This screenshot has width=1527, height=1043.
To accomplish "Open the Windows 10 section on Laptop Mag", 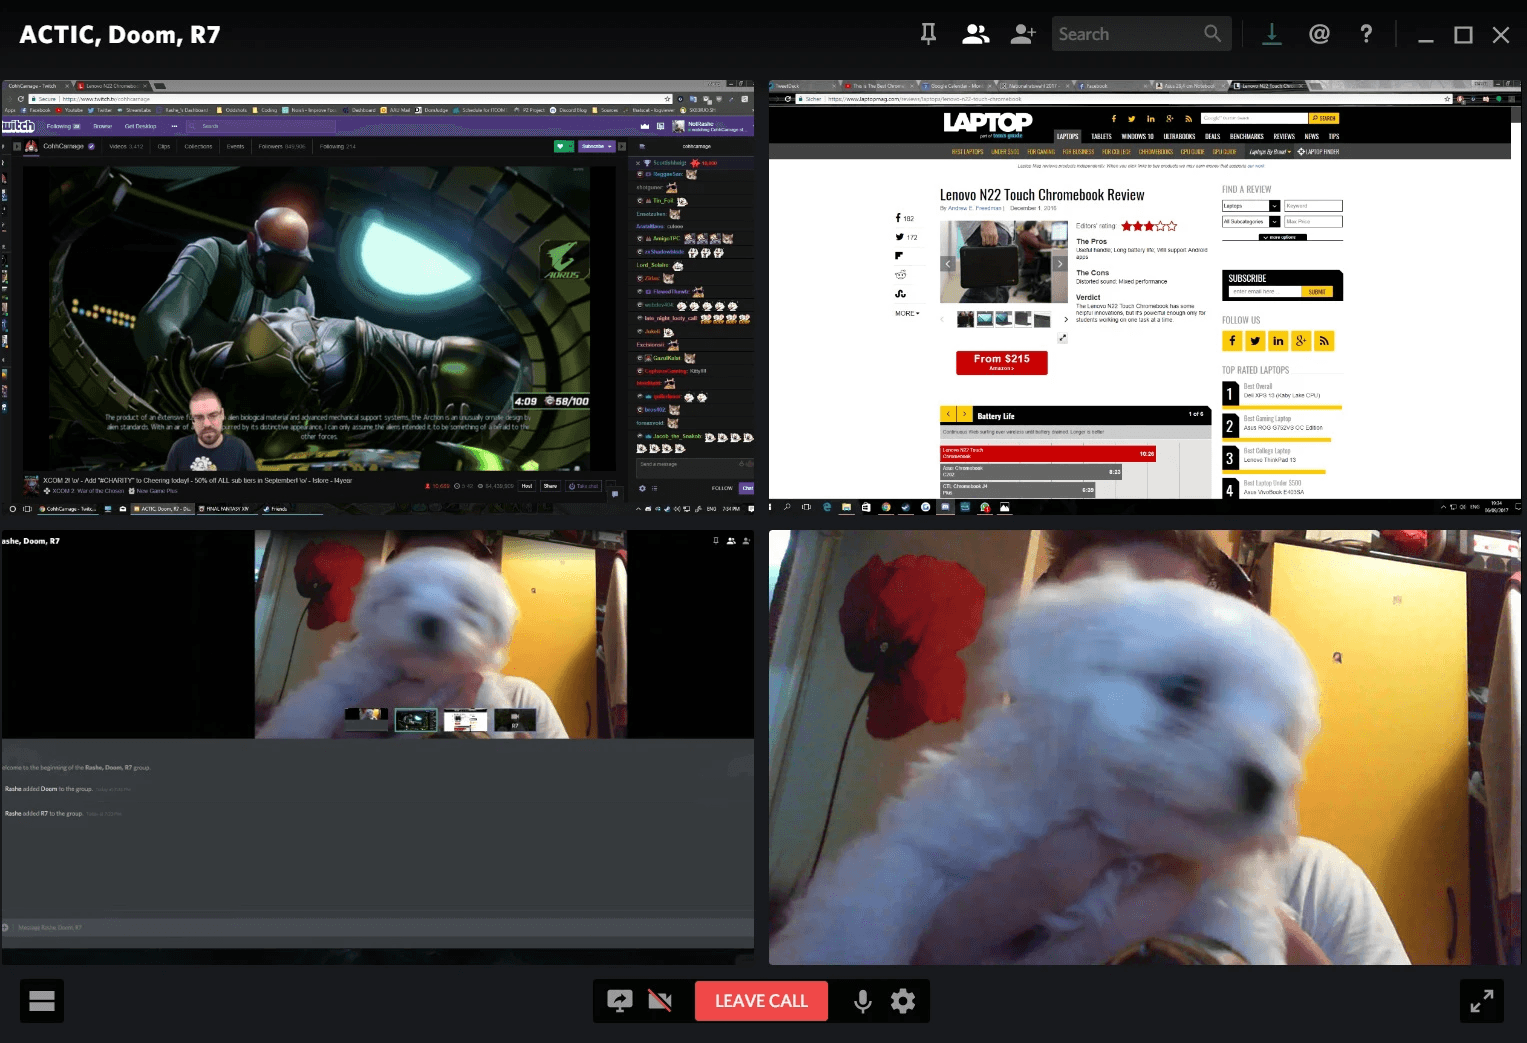I will pyautogui.click(x=1137, y=136).
